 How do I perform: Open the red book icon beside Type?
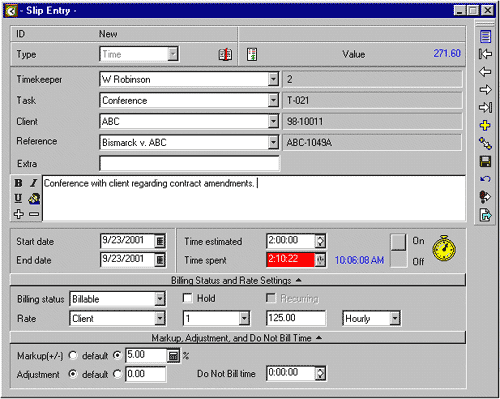point(225,54)
